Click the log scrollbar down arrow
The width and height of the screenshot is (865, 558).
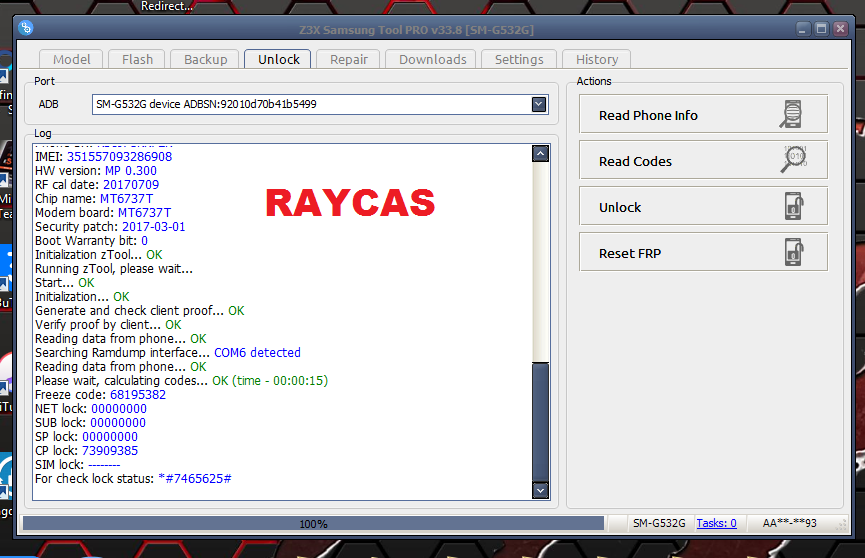pyautogui.click(x=540, y=490)
